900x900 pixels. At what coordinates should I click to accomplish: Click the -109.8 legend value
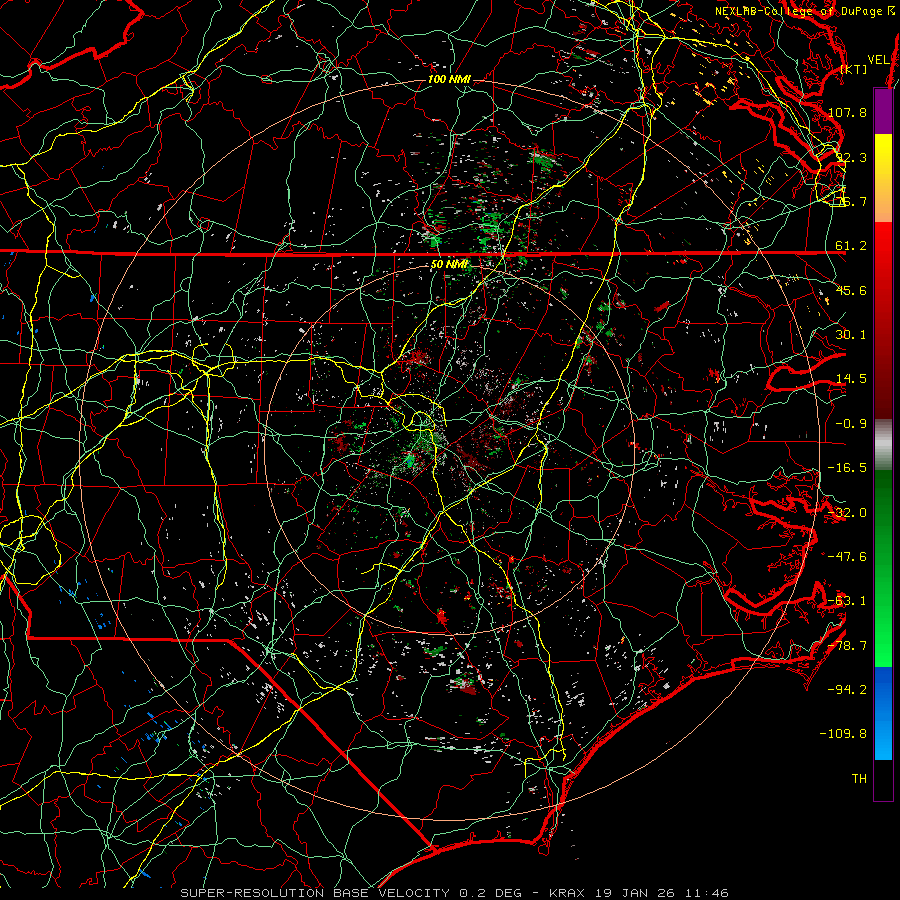pos(844,734)
